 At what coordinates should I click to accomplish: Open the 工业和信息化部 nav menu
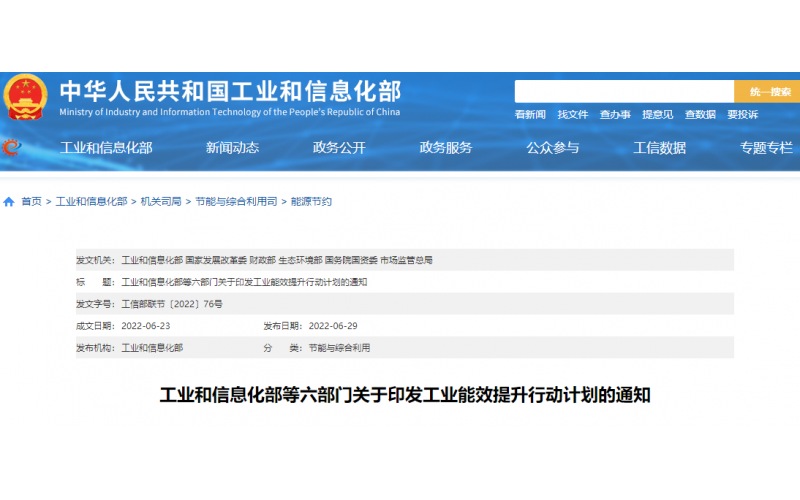click(x=106, y=148)
